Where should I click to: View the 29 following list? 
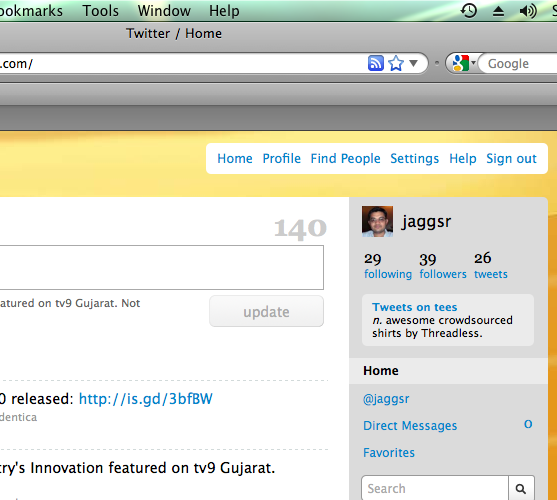click(388, 266)
